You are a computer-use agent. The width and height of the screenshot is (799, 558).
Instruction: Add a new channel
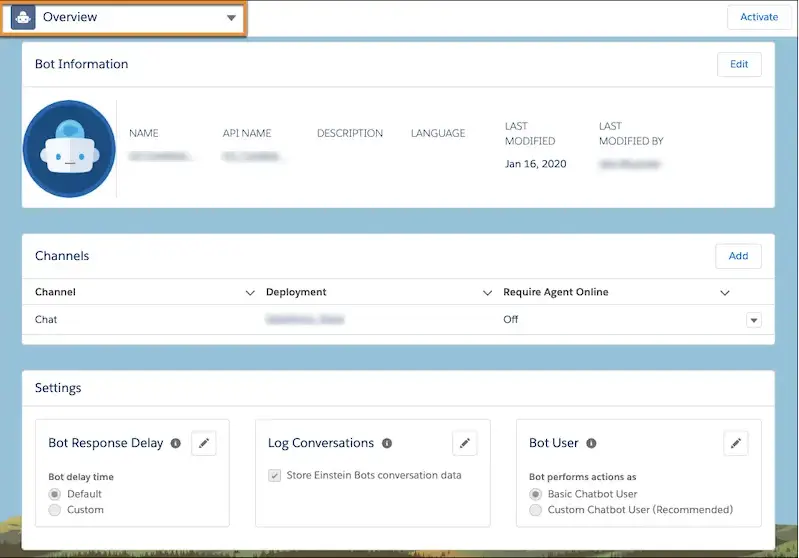[738, 256]
